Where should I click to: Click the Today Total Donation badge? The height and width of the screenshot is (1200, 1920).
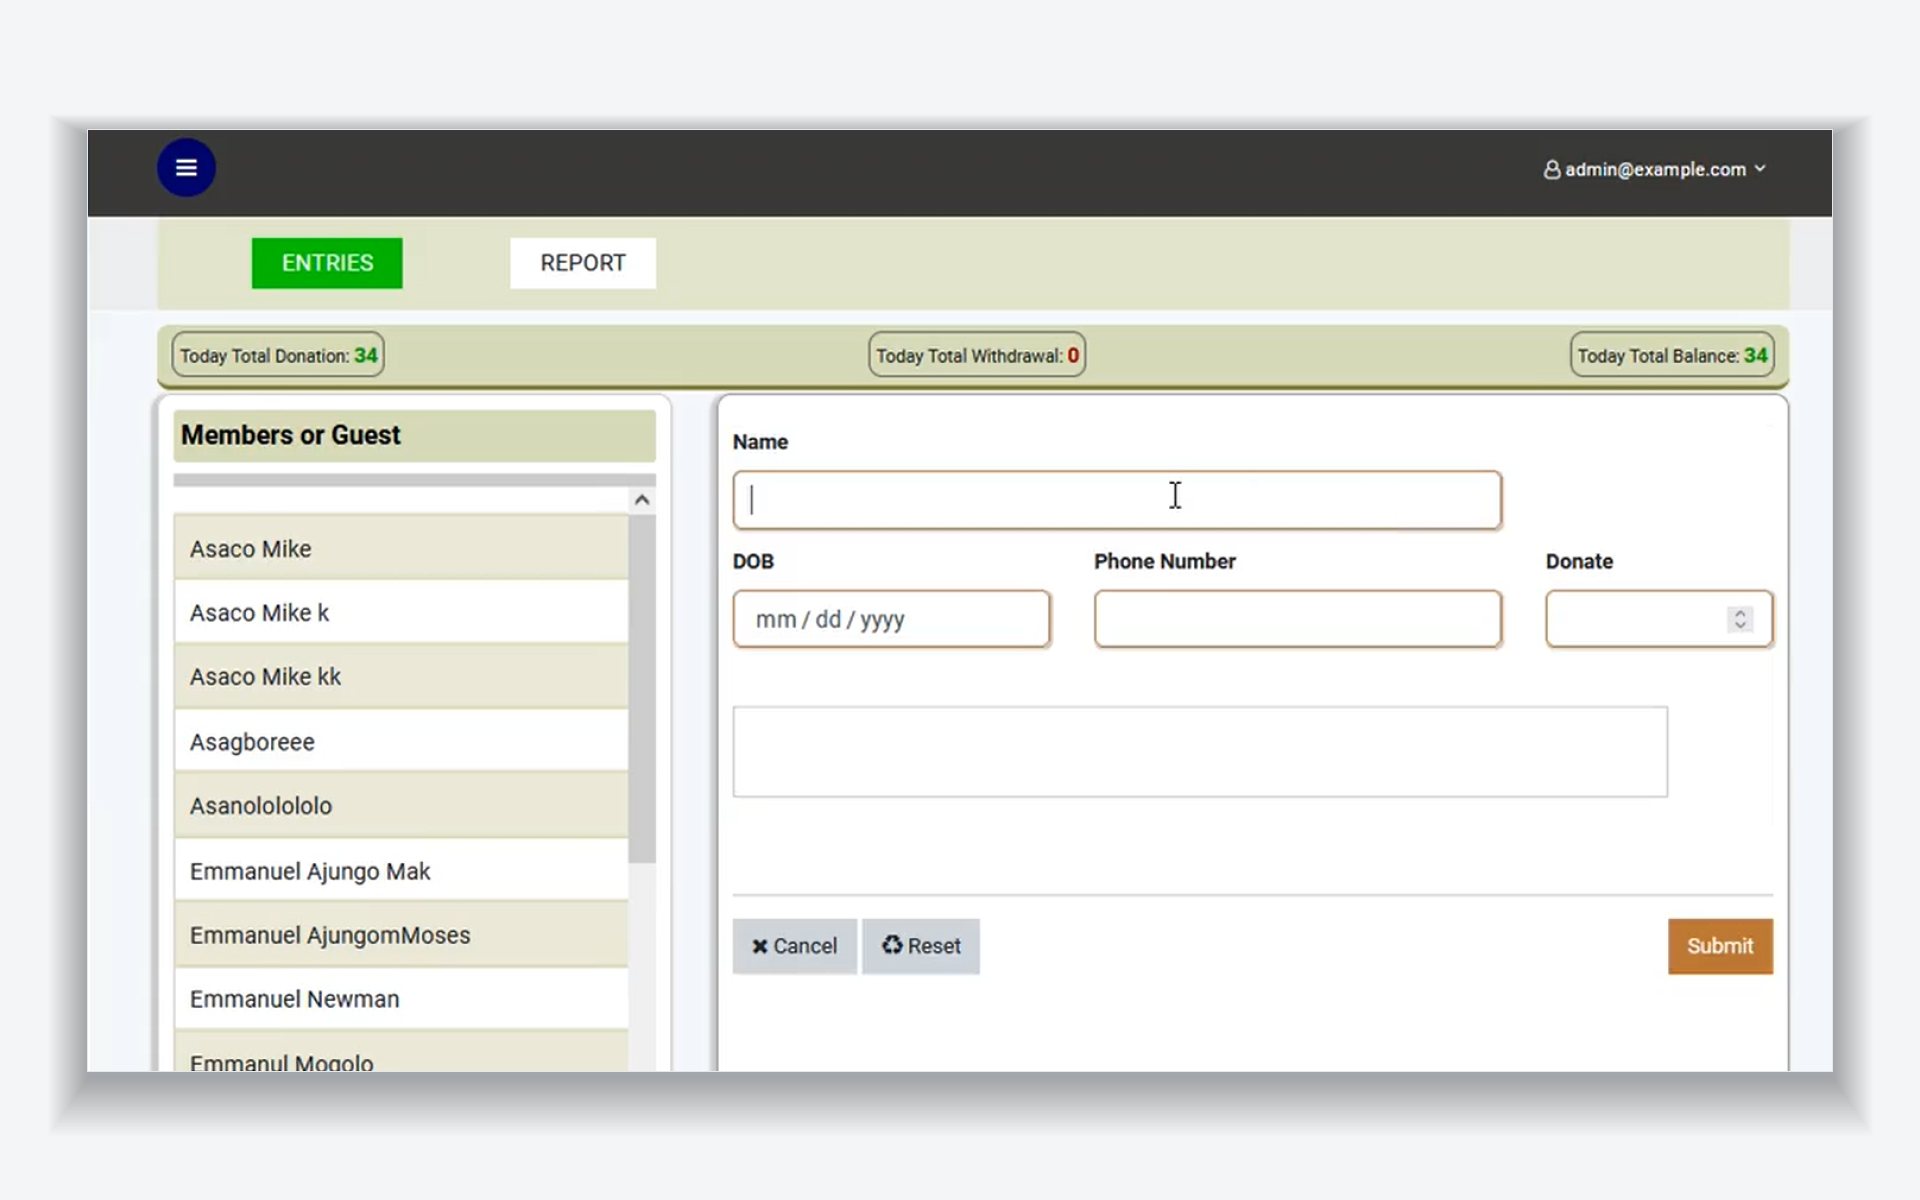tap(278, 355)
